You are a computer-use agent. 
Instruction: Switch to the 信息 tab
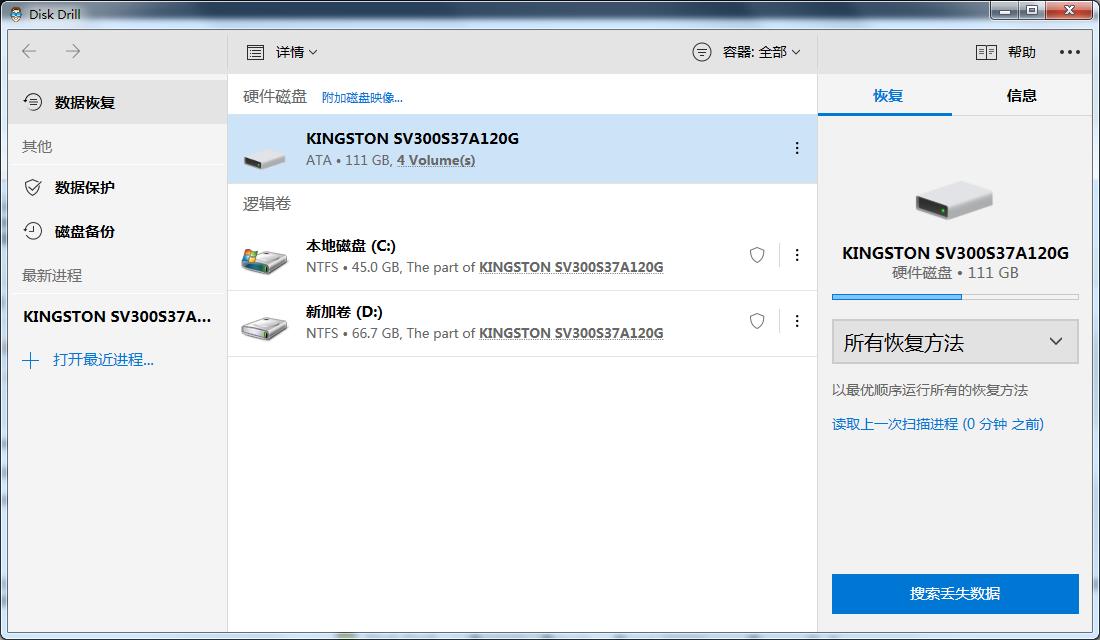pyautogui.click(x=1021, y=96)
